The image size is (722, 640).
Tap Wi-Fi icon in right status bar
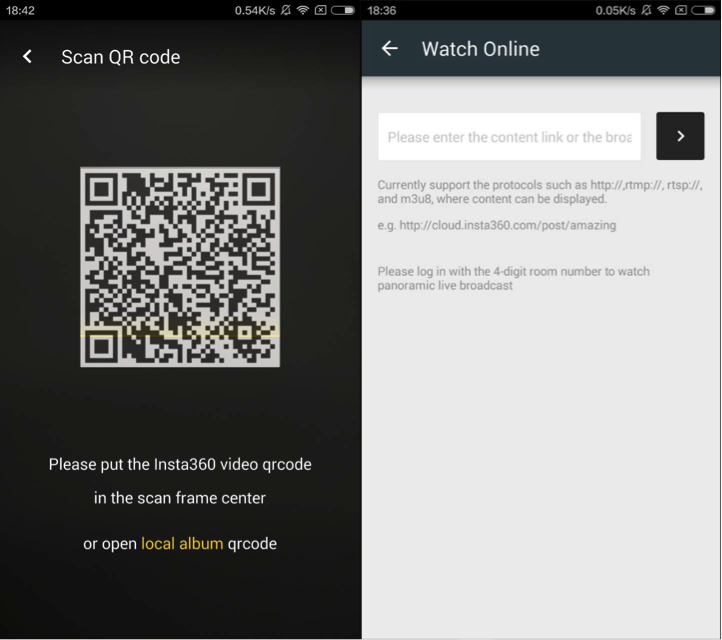(663, 10)
